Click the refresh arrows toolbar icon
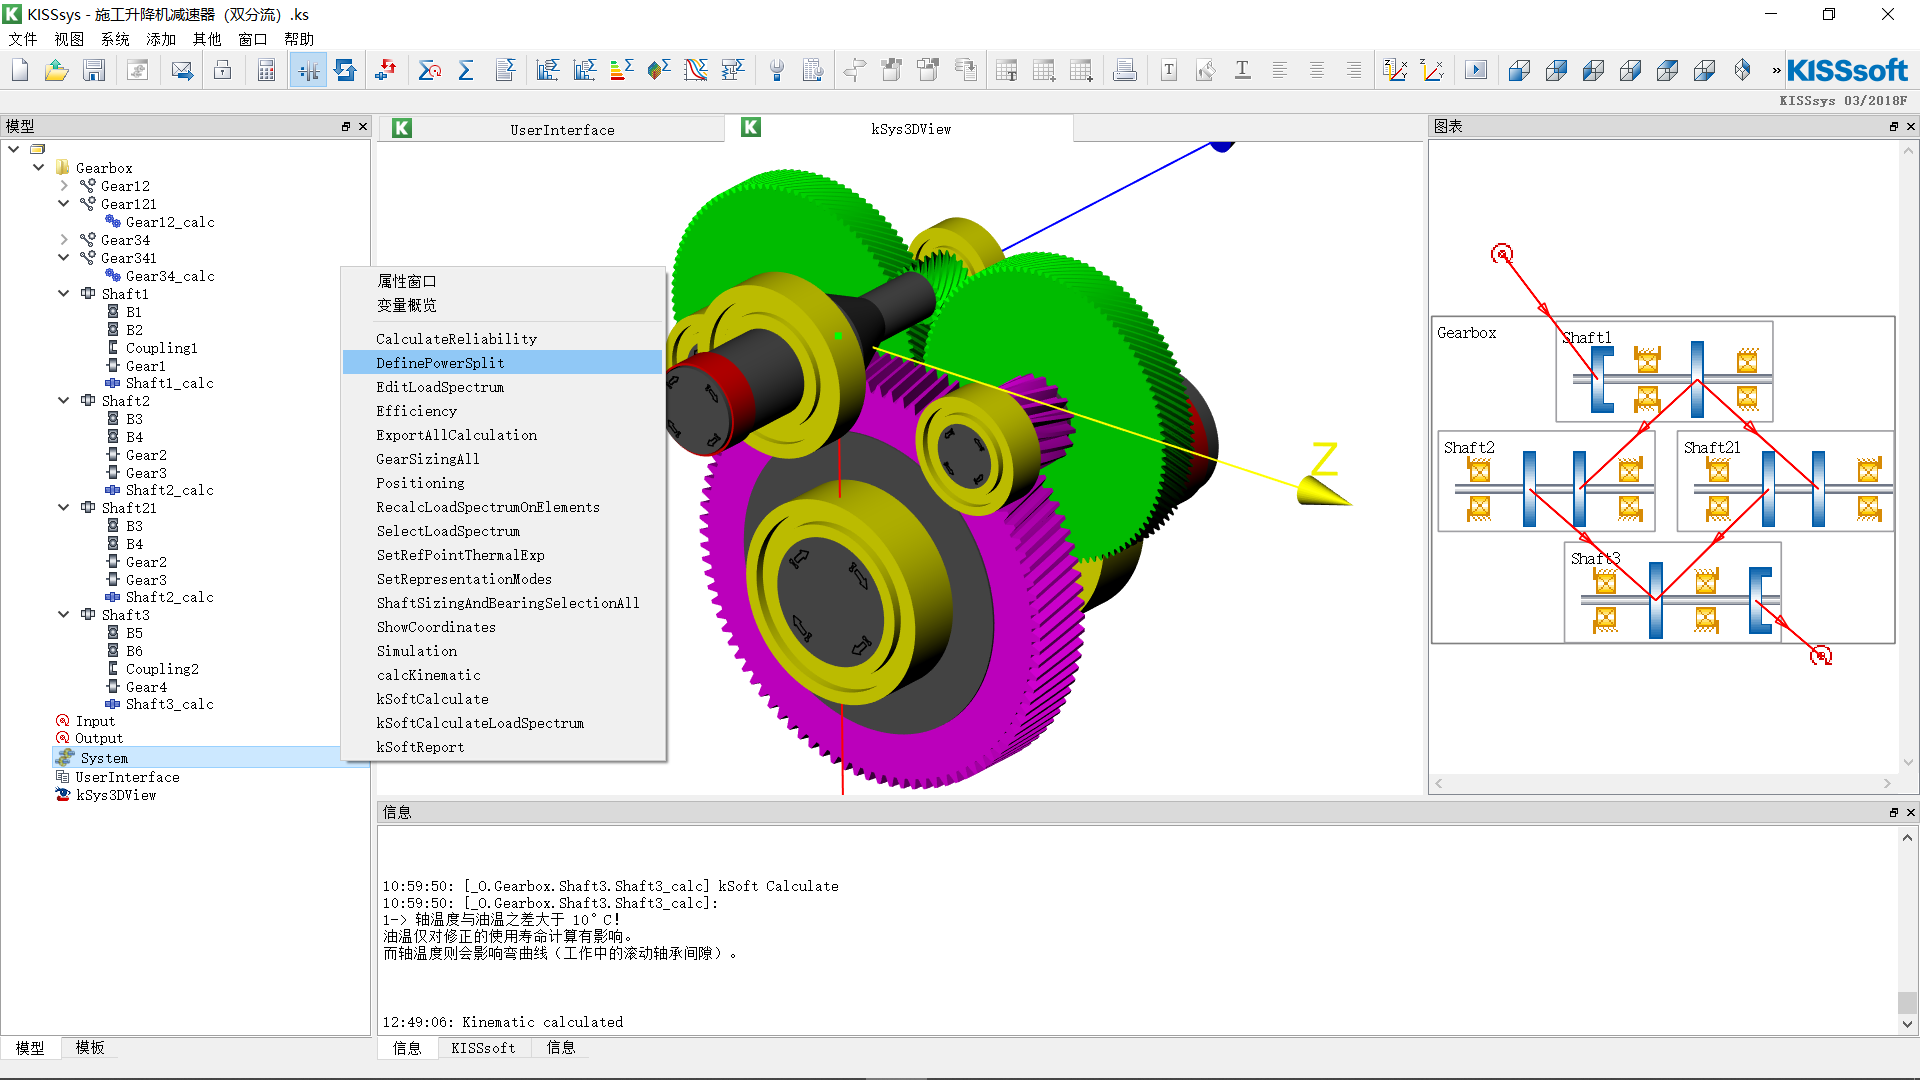1920x1080 pixels. [x=345, y=70]
